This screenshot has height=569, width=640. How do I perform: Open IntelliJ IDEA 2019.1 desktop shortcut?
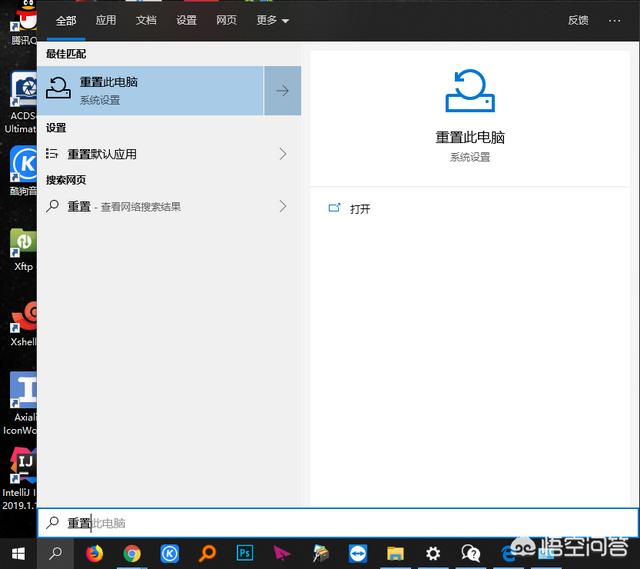coord(19,478)
